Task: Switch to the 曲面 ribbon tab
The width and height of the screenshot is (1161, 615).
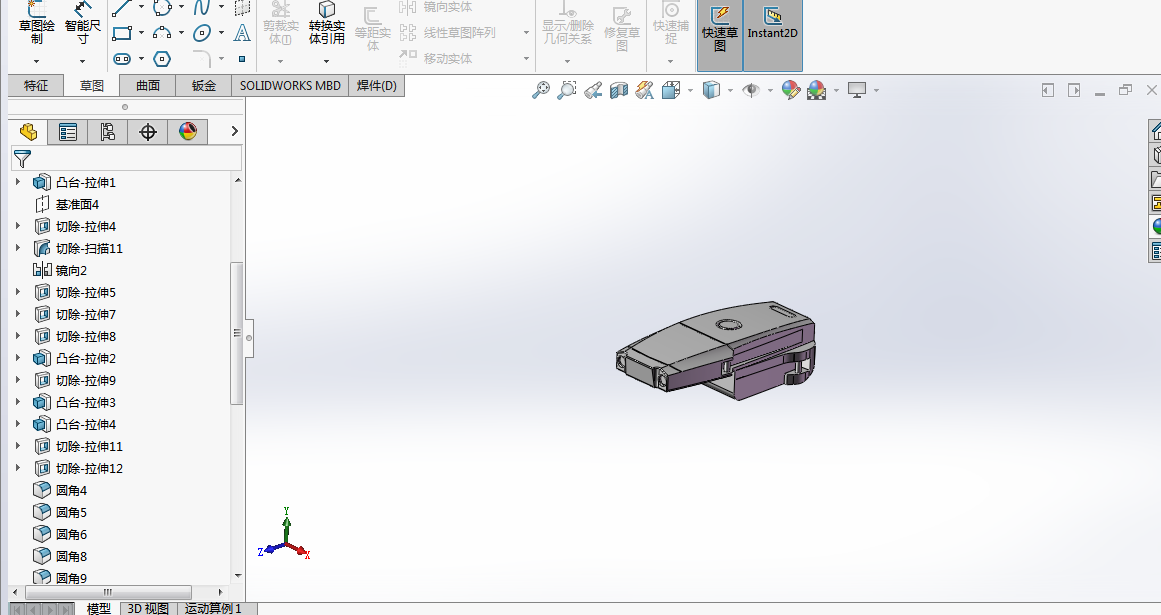Action: point(148,86)
